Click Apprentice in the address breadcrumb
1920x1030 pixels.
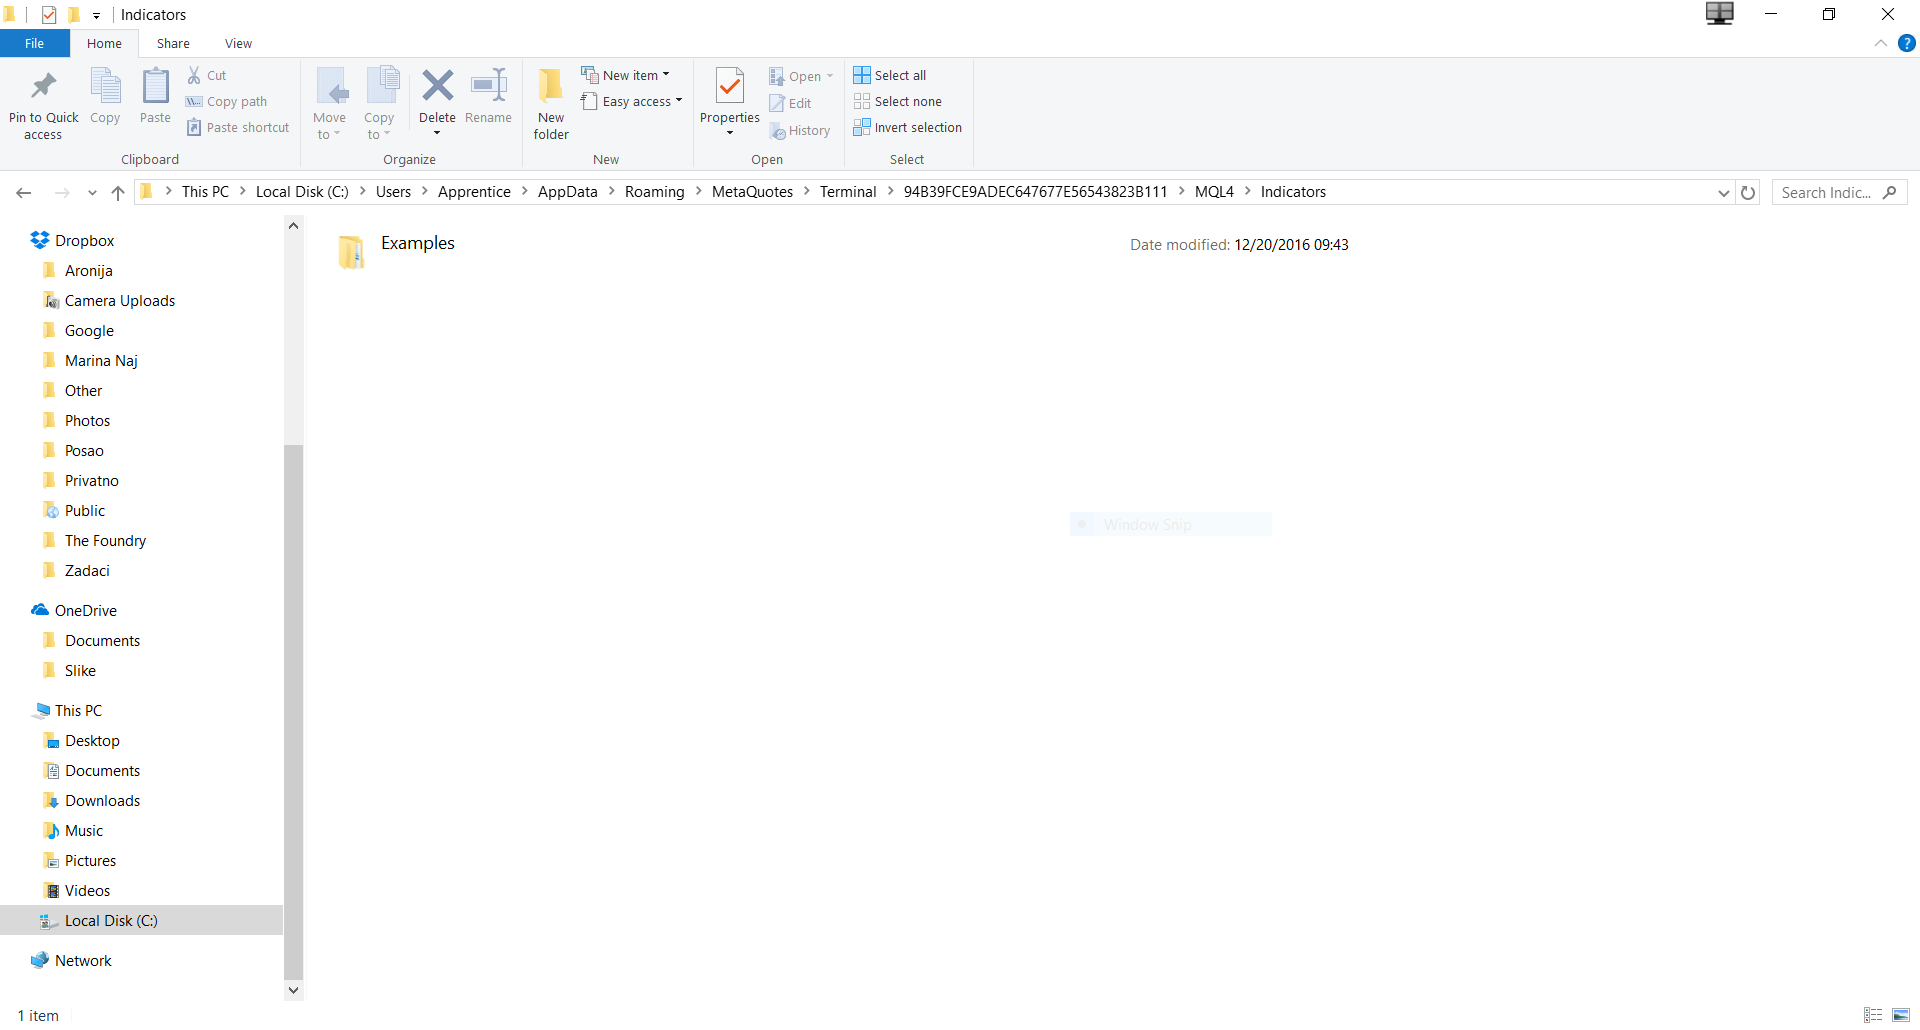pos(474,192)
